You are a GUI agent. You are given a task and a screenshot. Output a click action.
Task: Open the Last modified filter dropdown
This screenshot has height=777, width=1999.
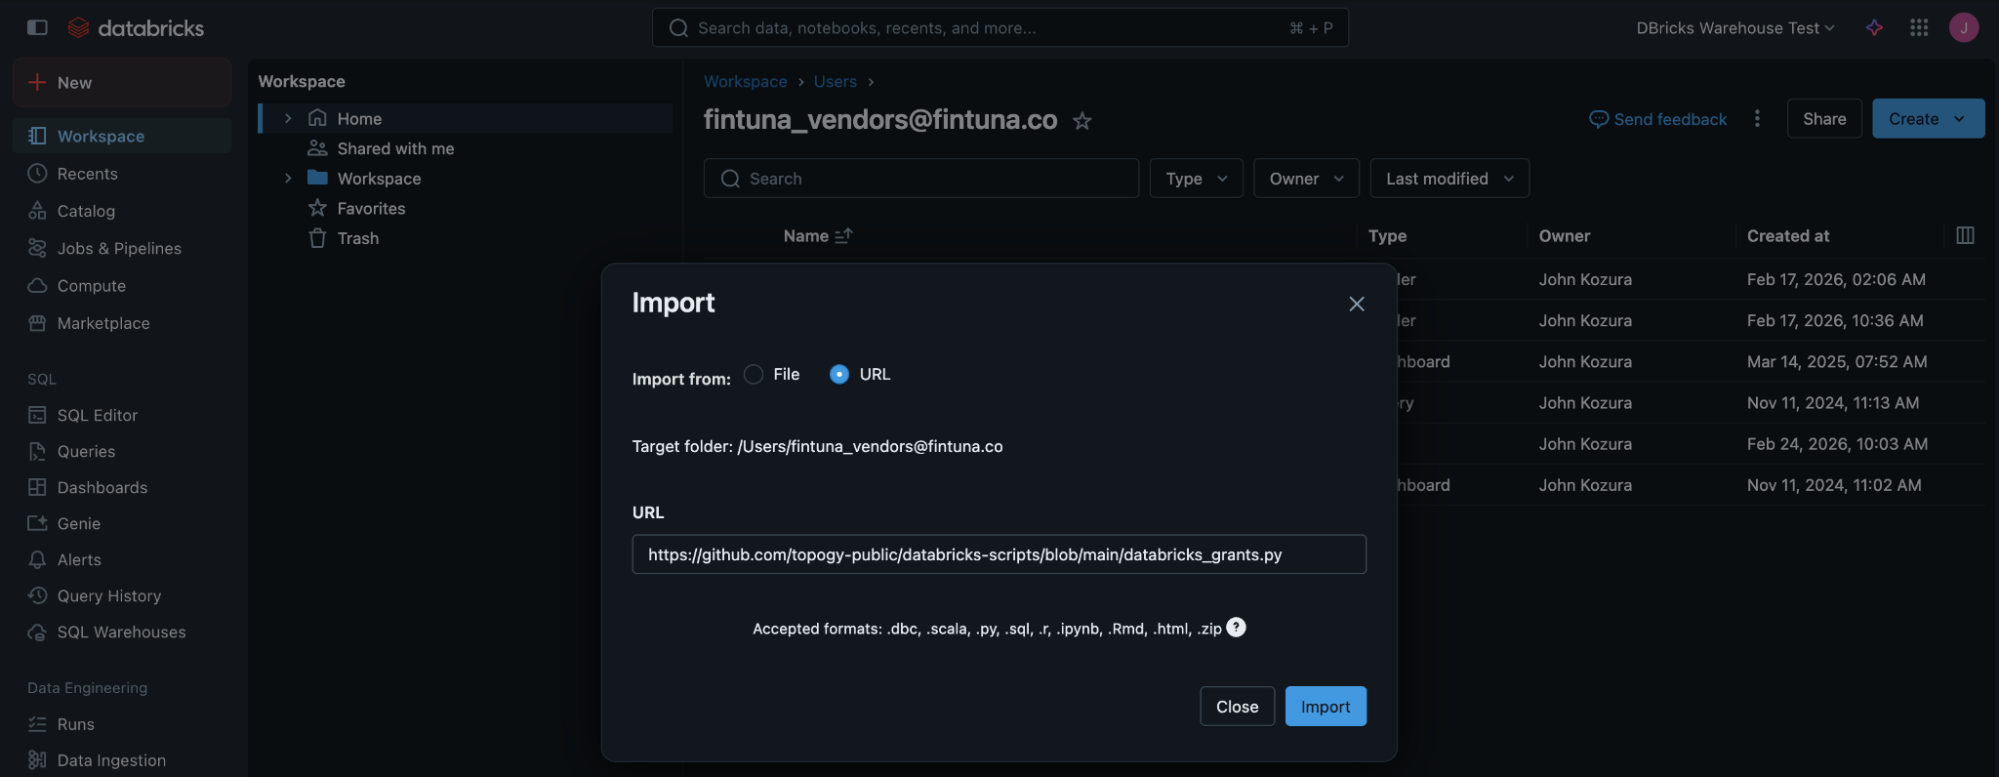click(1449, 178)
